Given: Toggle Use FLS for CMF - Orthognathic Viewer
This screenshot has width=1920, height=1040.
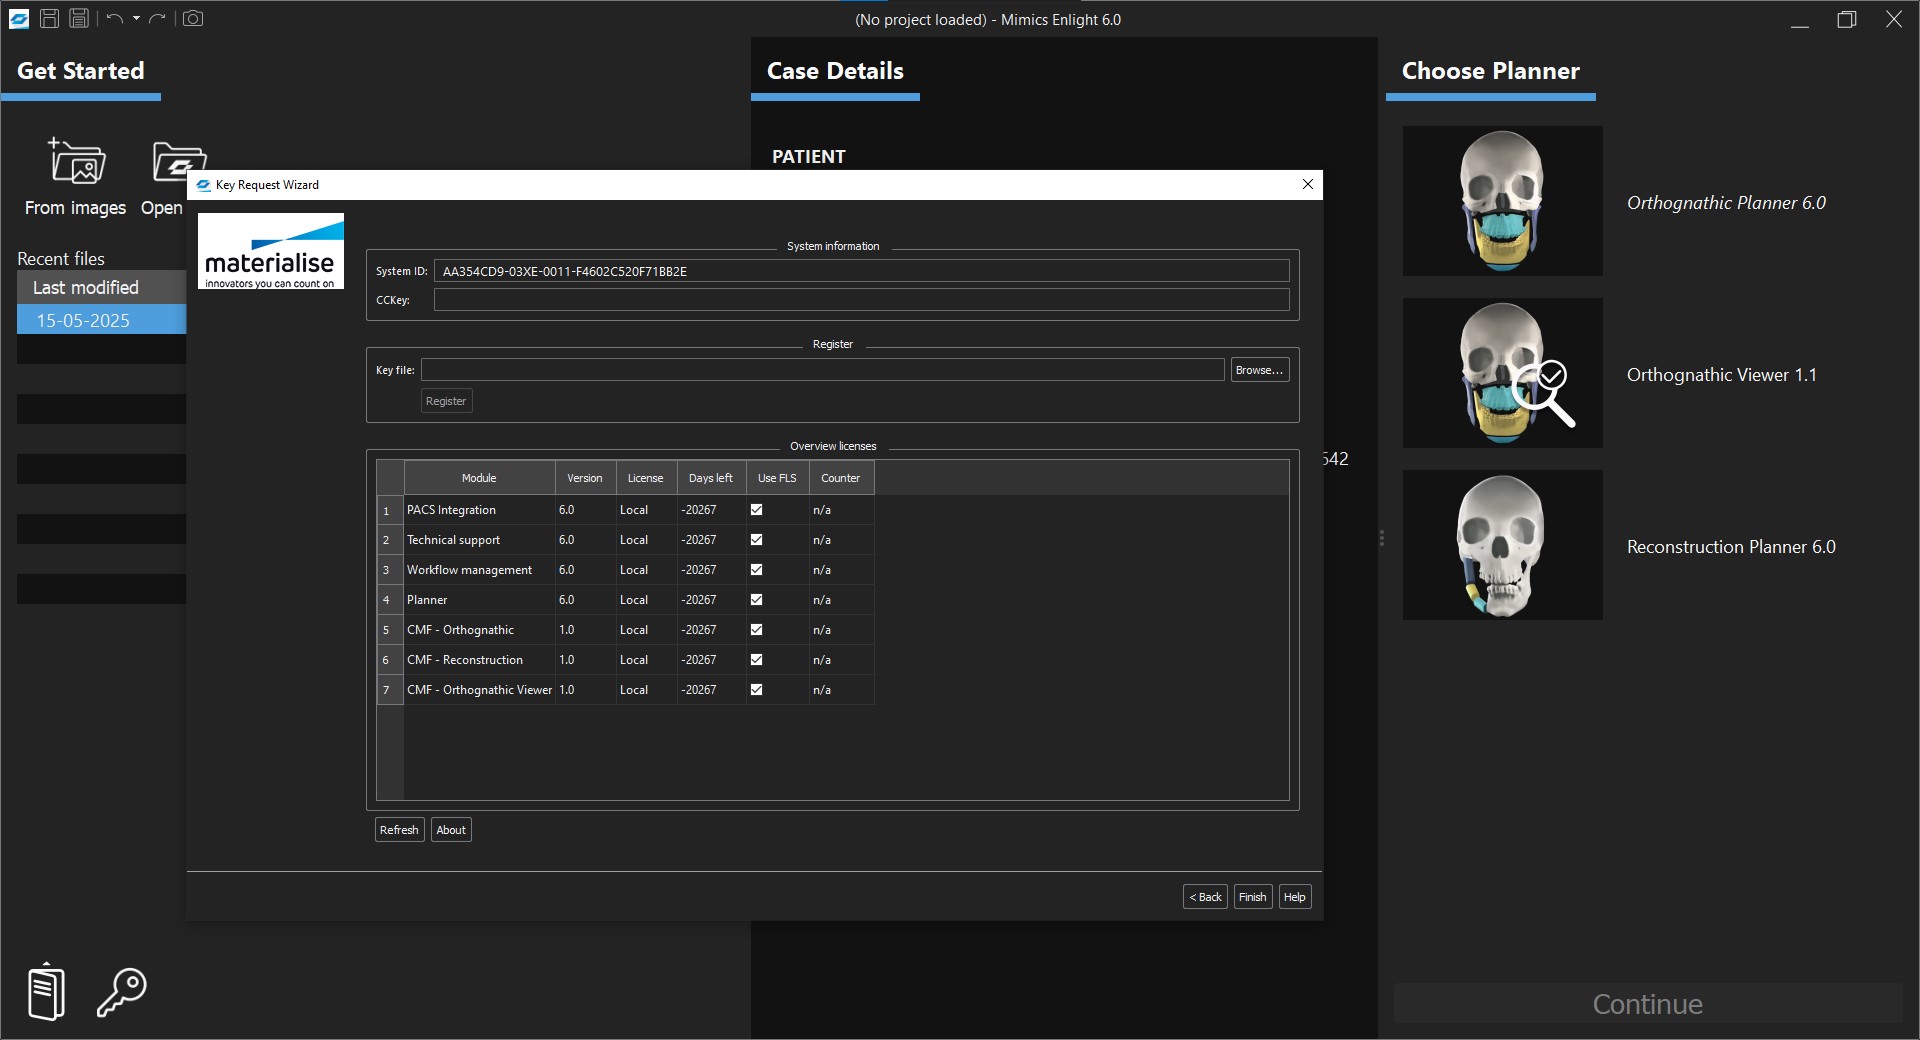Looking at the screenshot, I should (757, 689).
